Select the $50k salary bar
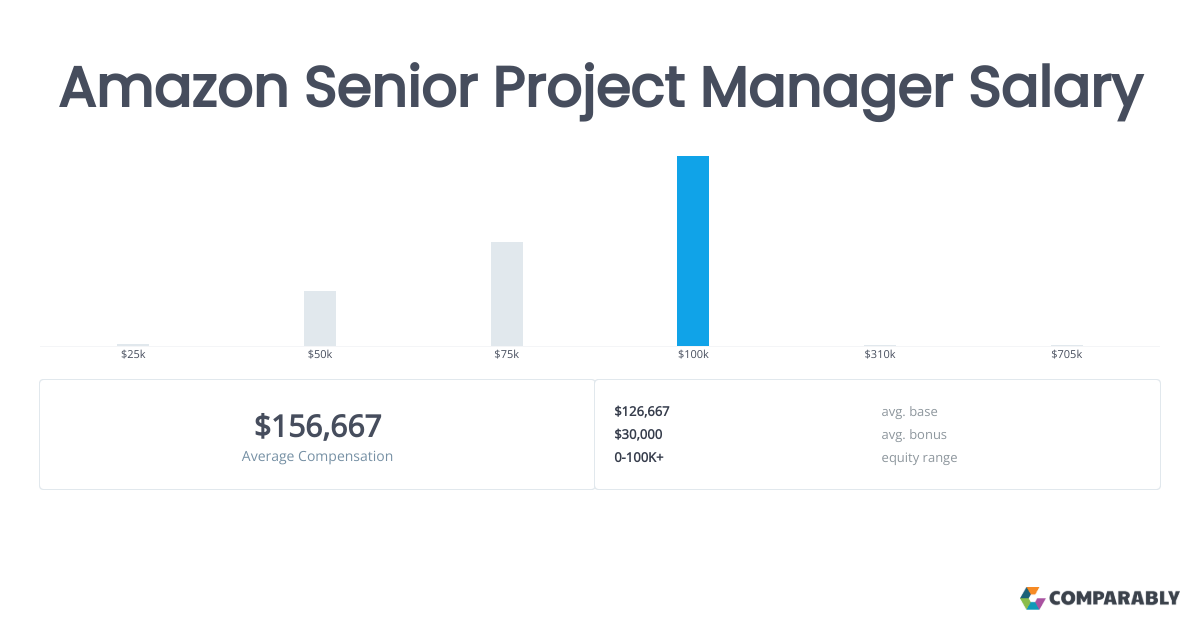Screen dimensions: 1200x630 click(x=320, y=319)
